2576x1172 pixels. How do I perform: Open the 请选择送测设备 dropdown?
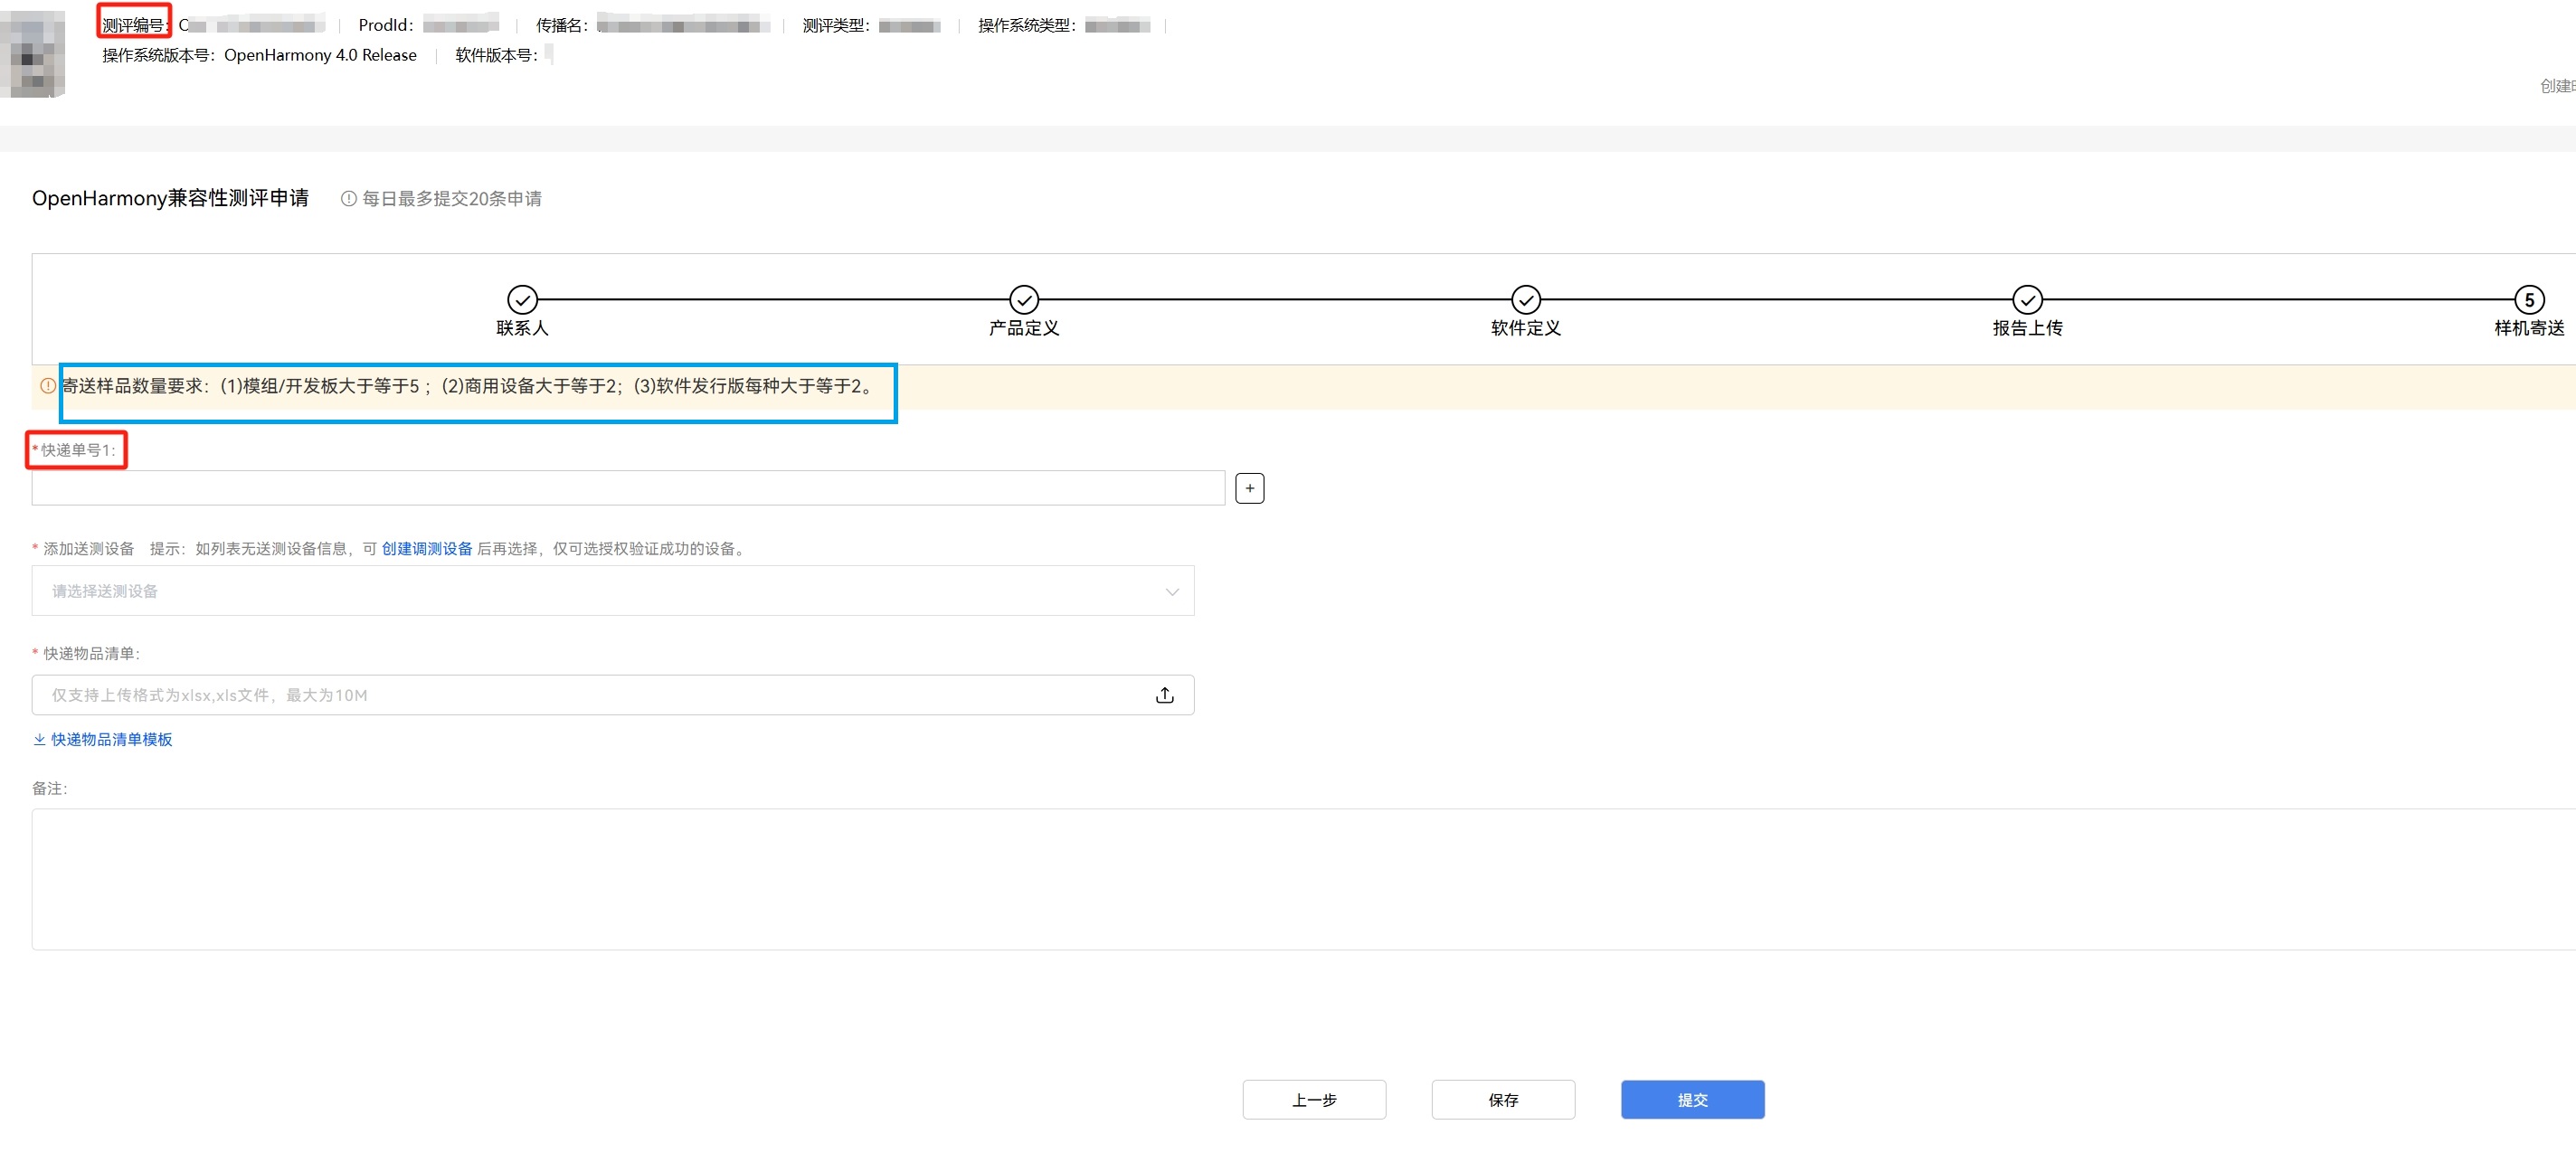[x=613, y=591]
